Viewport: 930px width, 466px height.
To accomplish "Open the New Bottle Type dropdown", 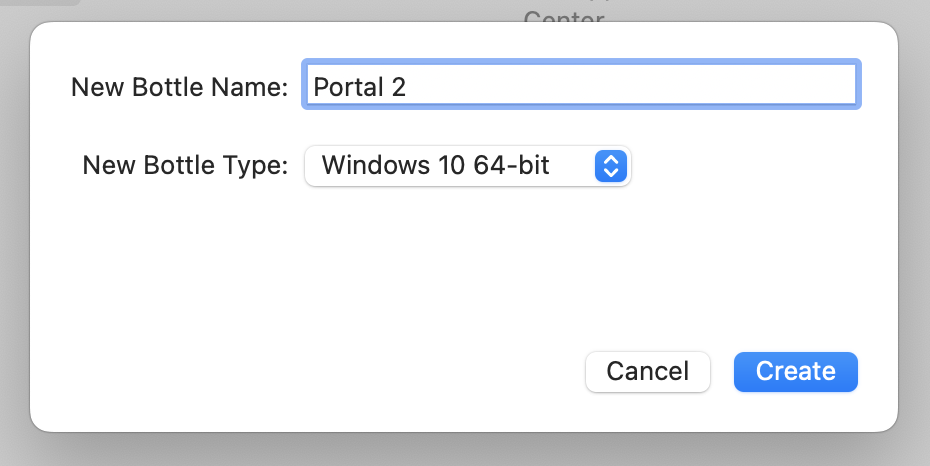I will 467,165.
